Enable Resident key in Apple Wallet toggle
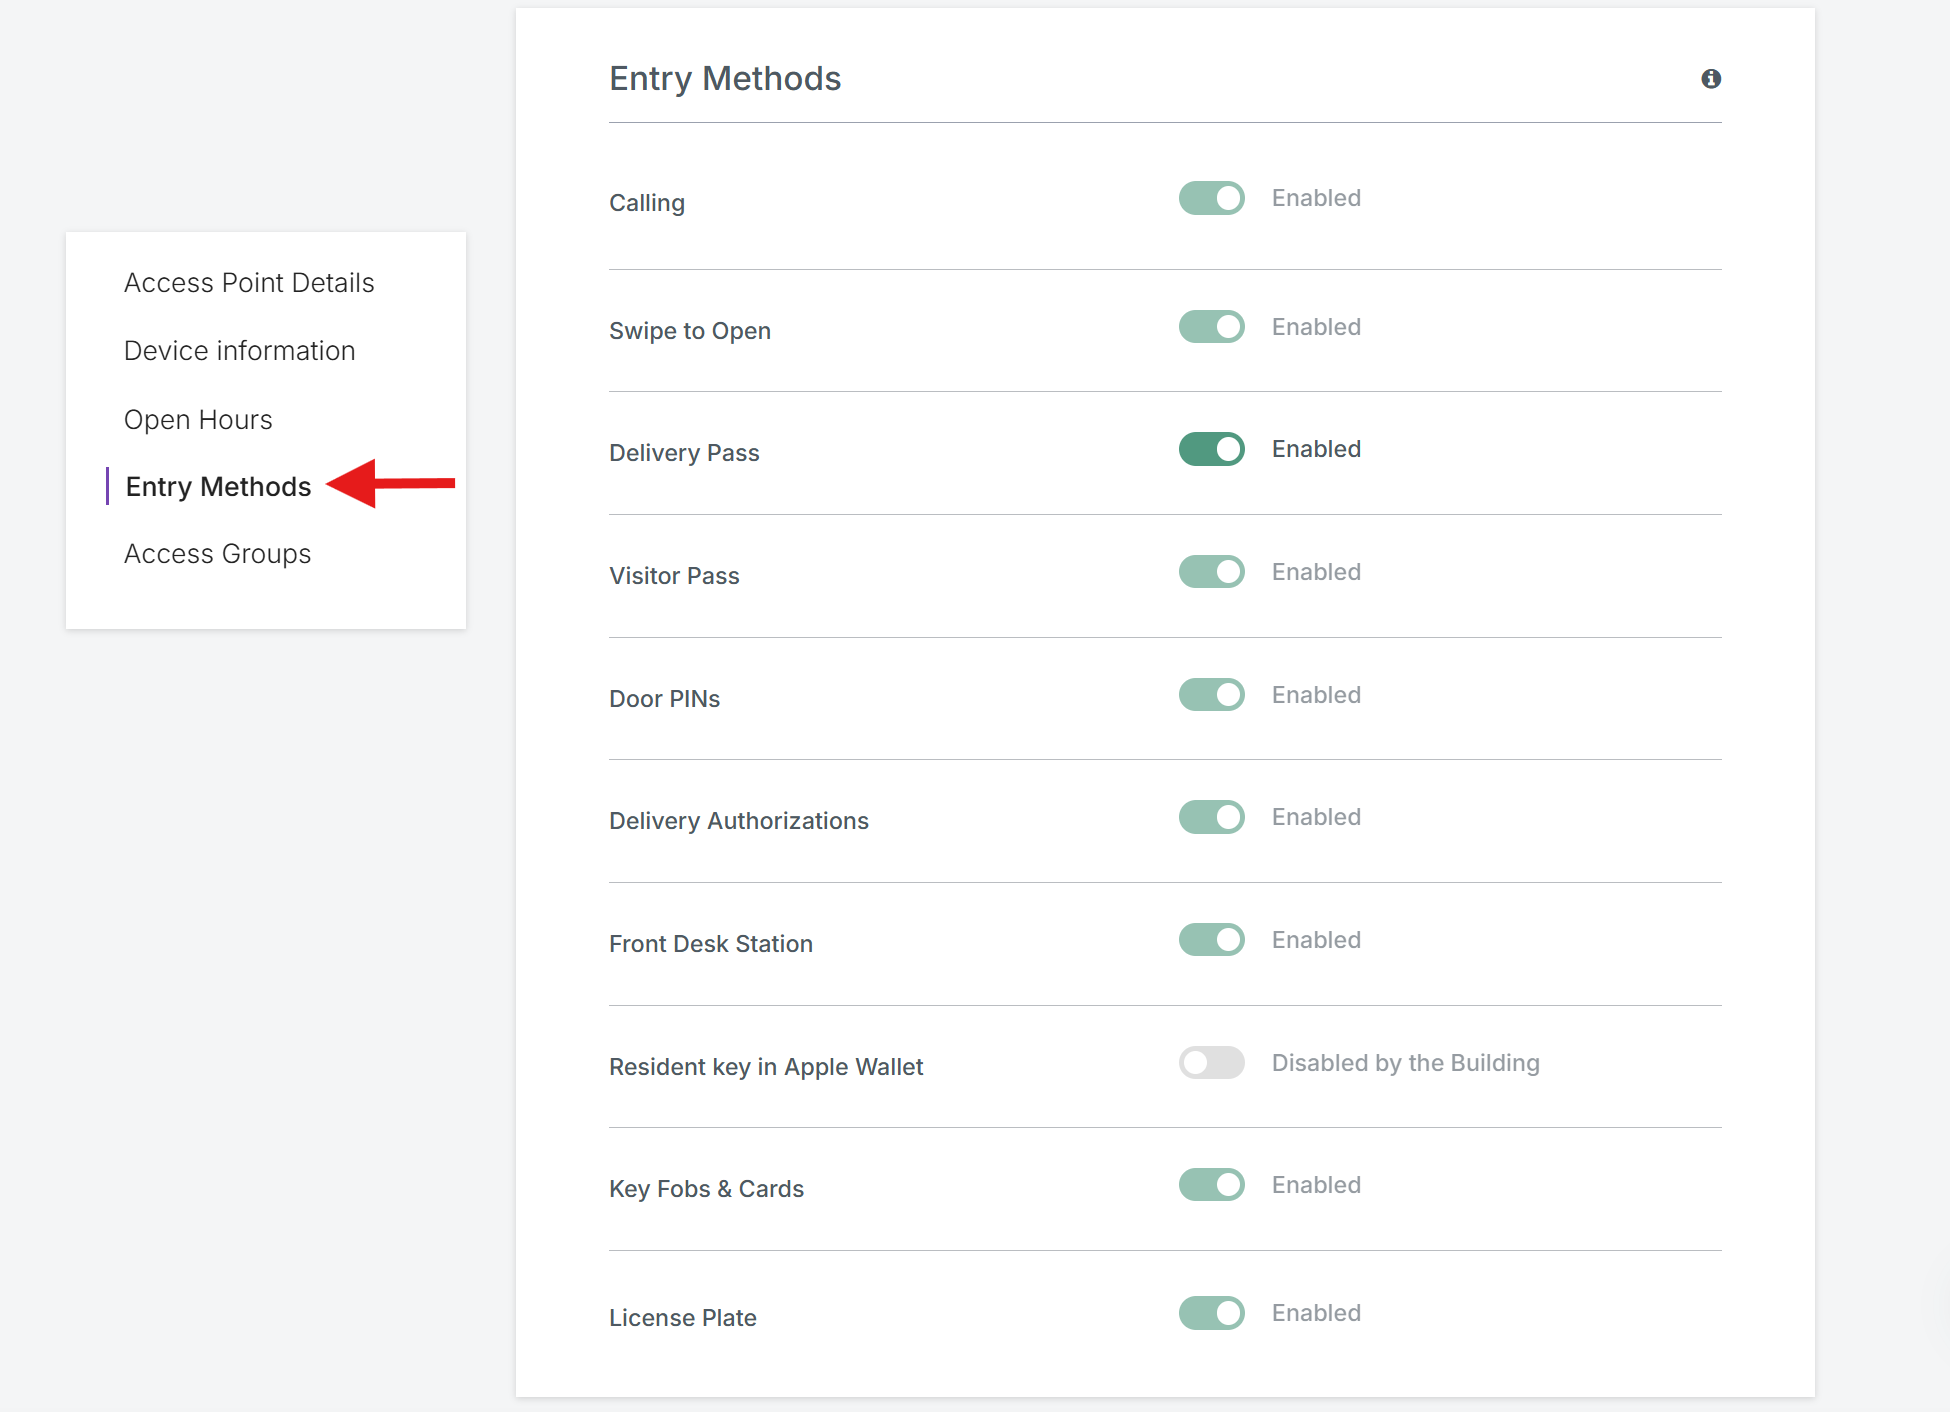The image size is (1950, 1412). 1211,1063
